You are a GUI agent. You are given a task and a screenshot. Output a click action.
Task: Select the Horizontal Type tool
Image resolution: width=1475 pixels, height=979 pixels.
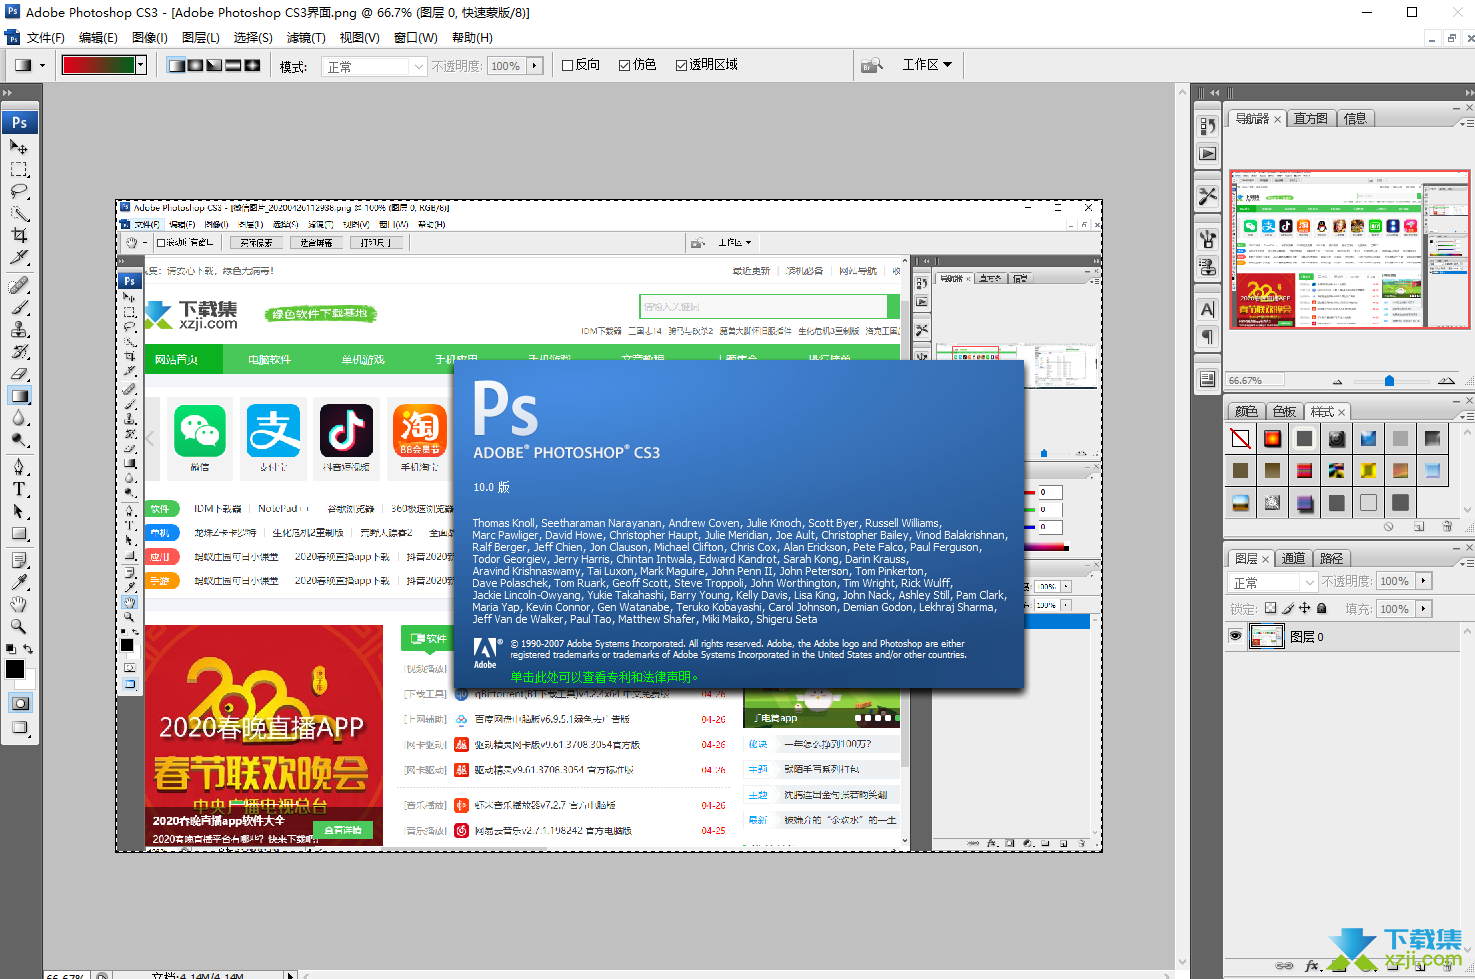[x=19, y=489]
